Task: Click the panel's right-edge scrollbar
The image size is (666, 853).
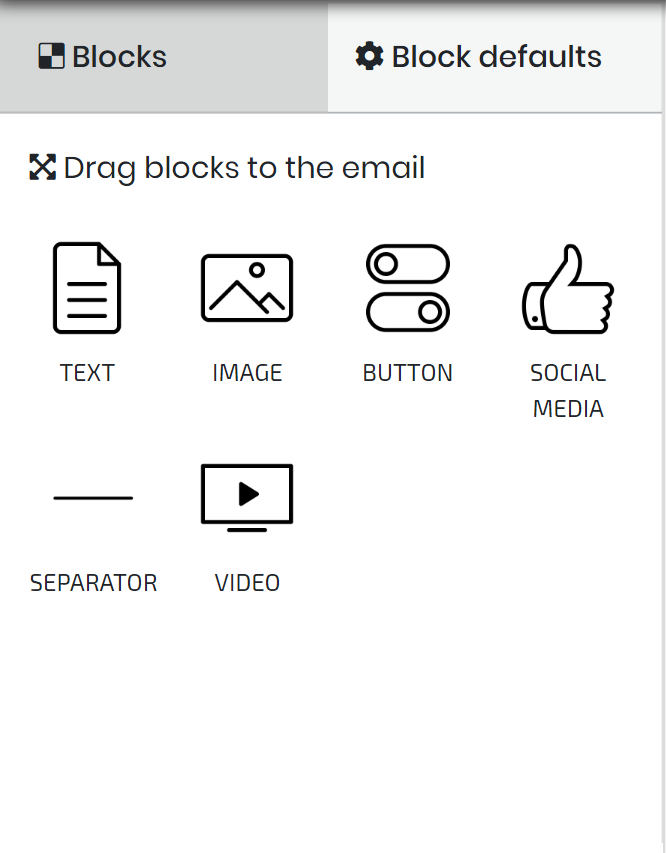Action: point(664,426)
